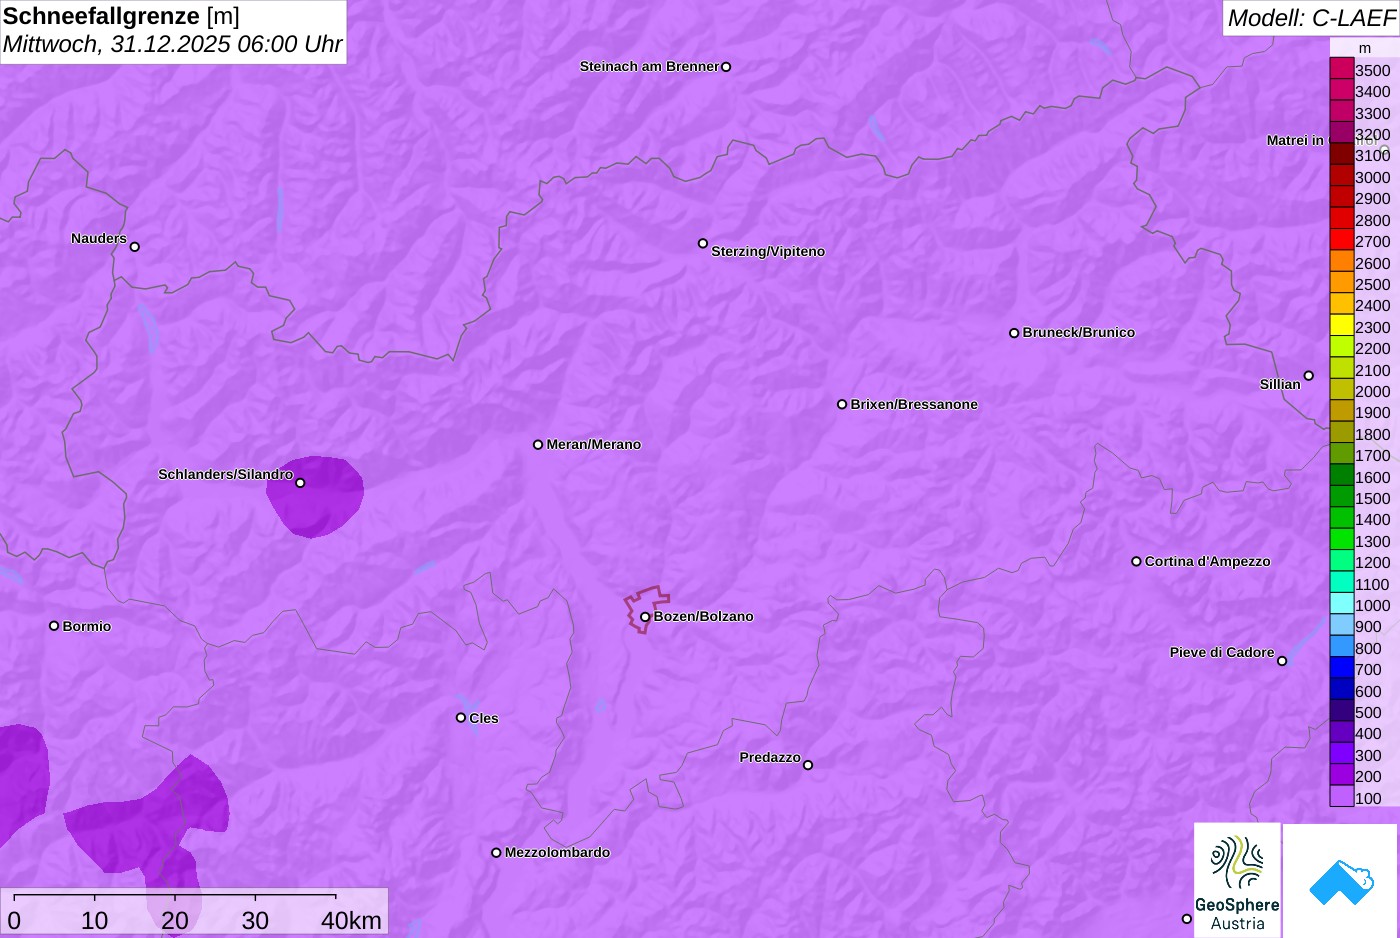Click the Cortina d'Ampezzo label
The height and width of the screenshot is (938, 1400).
[1208, 561]
